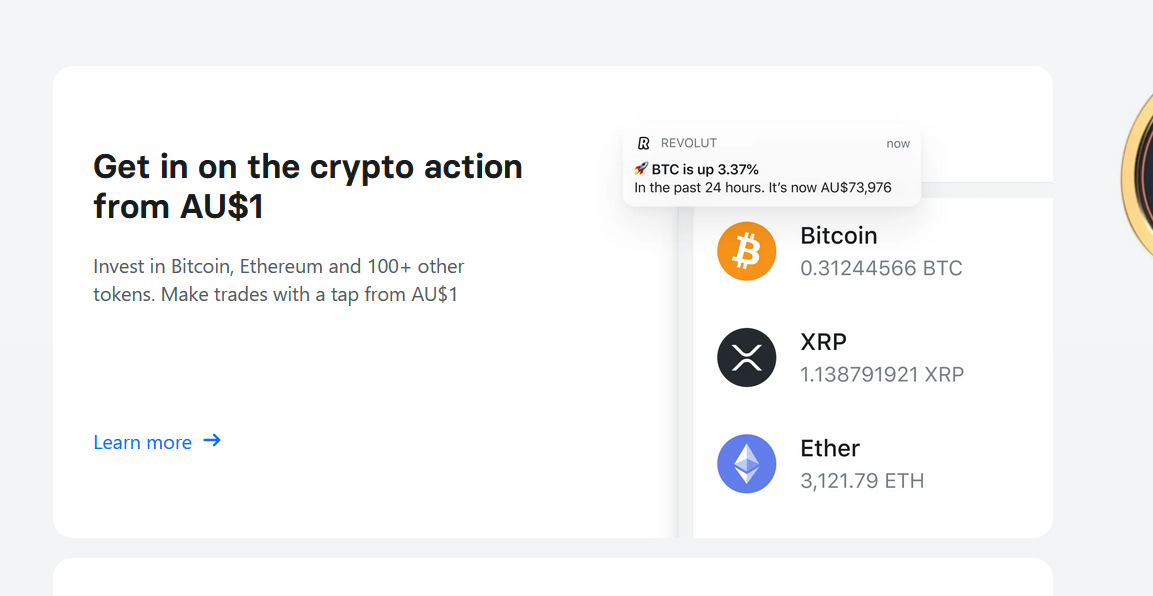The width and height of the screenshot is (1153, 596).
Task: Click the gold coin at right edge
Action: click(1138, 170)
